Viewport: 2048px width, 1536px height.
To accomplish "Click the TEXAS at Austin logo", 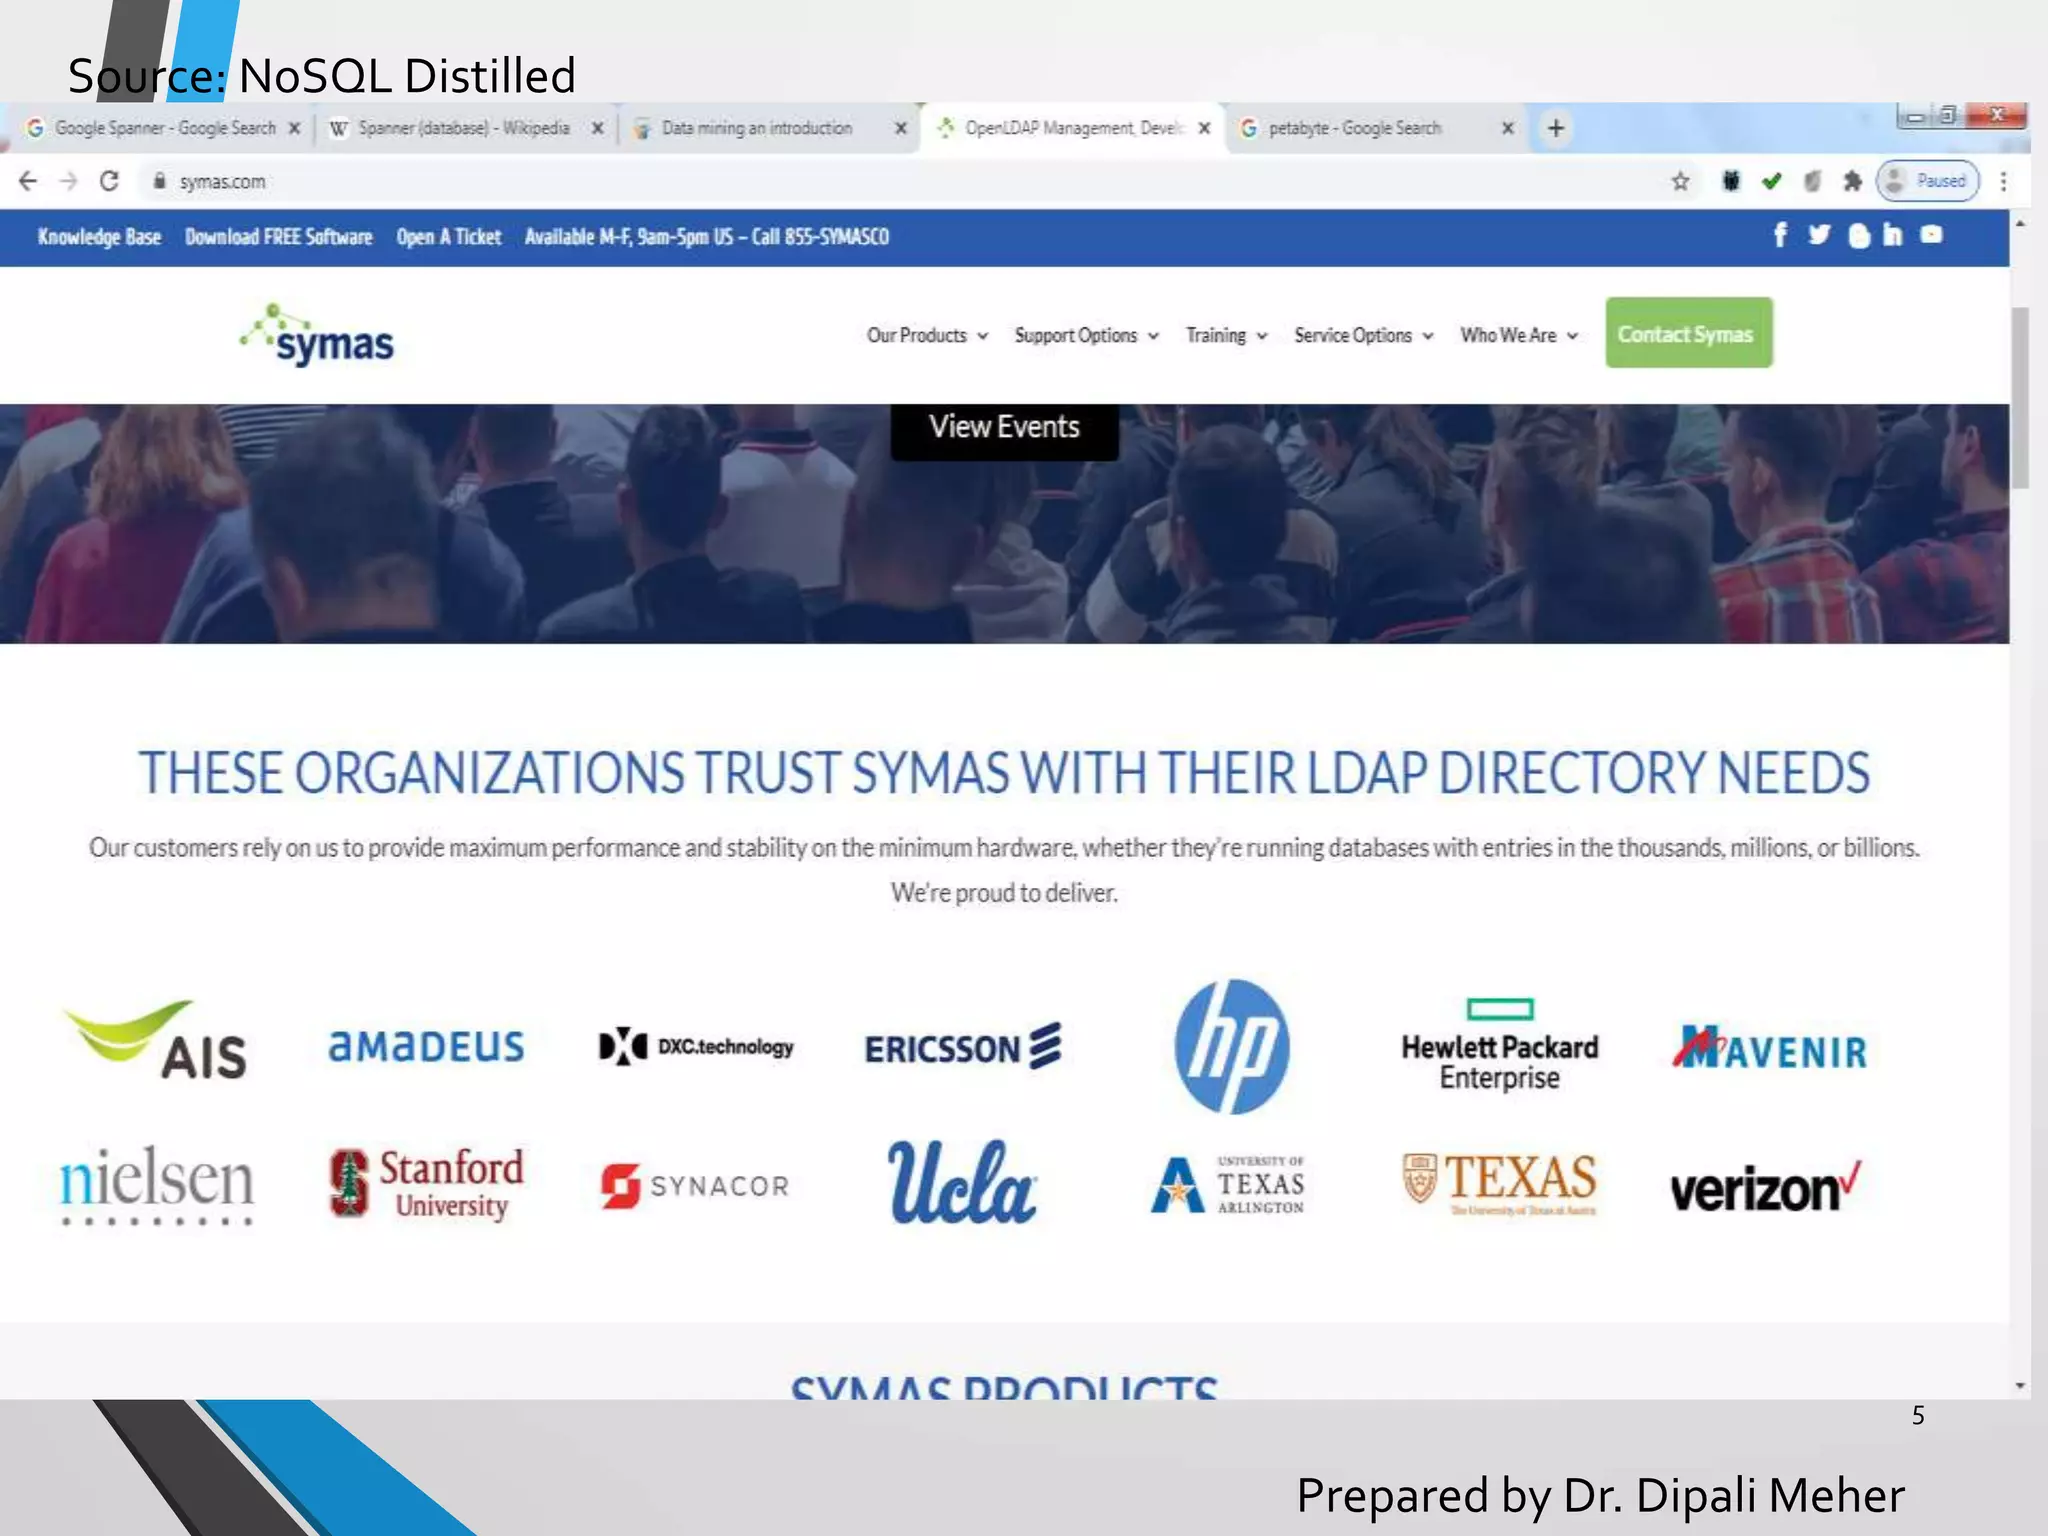I will pyautogui.click(x=1499, y=1183).
